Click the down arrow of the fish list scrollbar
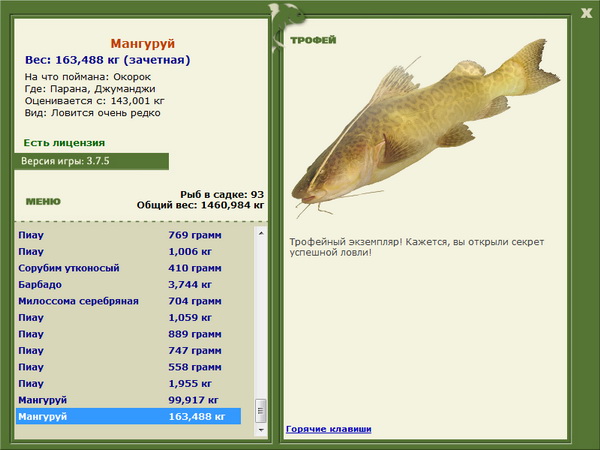This screenshot has height=450, width=600. 261,430
